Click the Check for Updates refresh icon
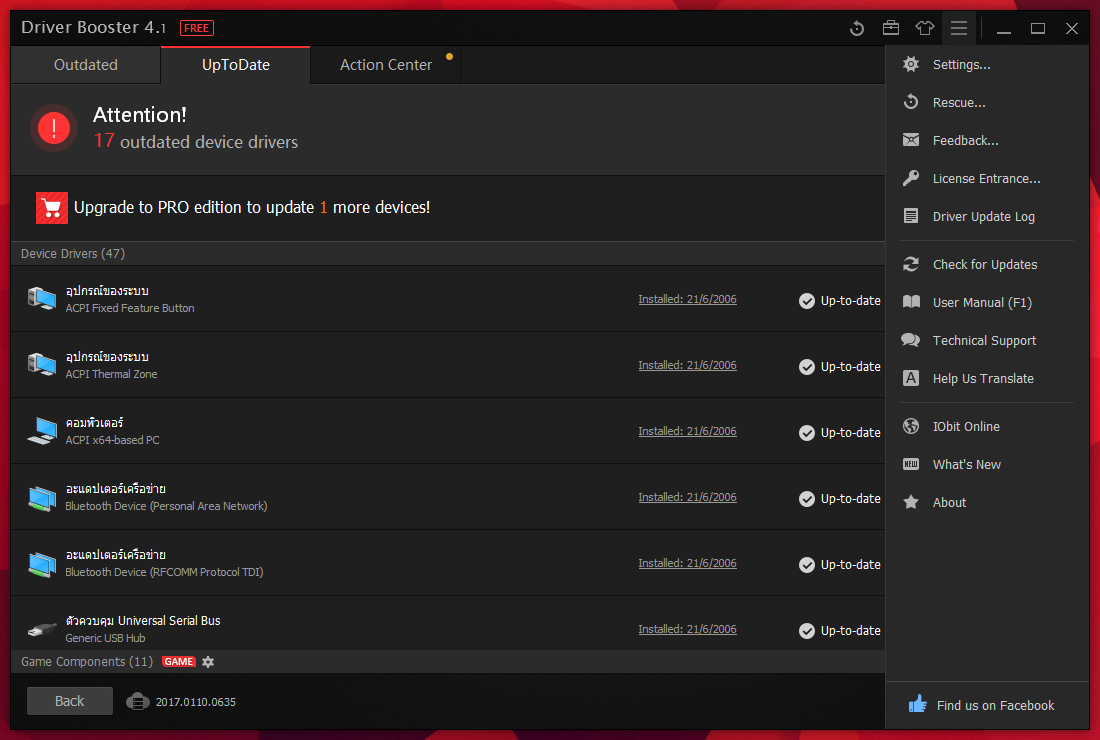The height and width of the screenshot is (740, 1100). click(911, 264)
